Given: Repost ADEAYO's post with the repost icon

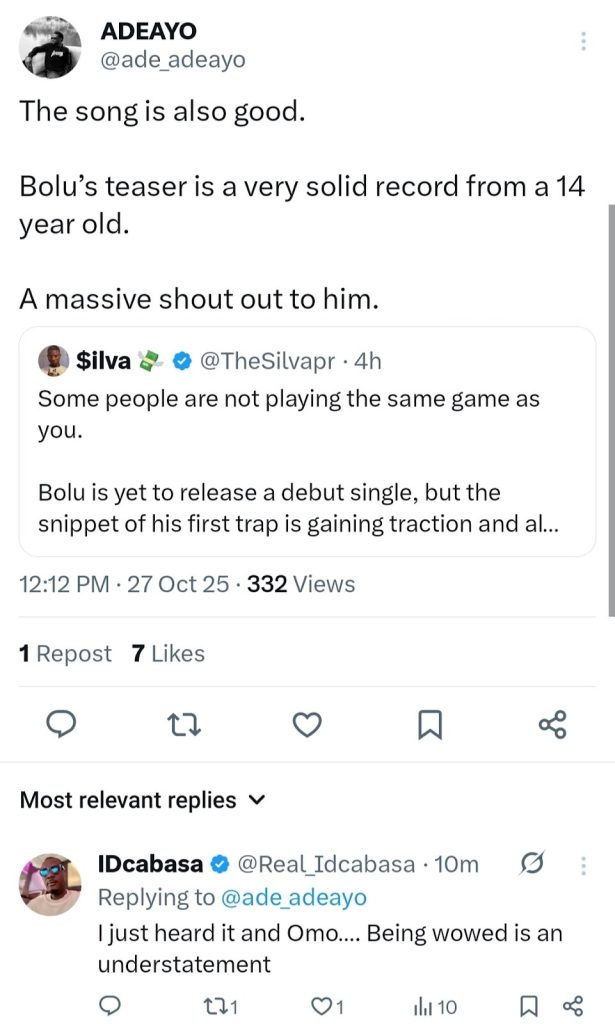Looking at the screenshot, I should tap(185, 724).
